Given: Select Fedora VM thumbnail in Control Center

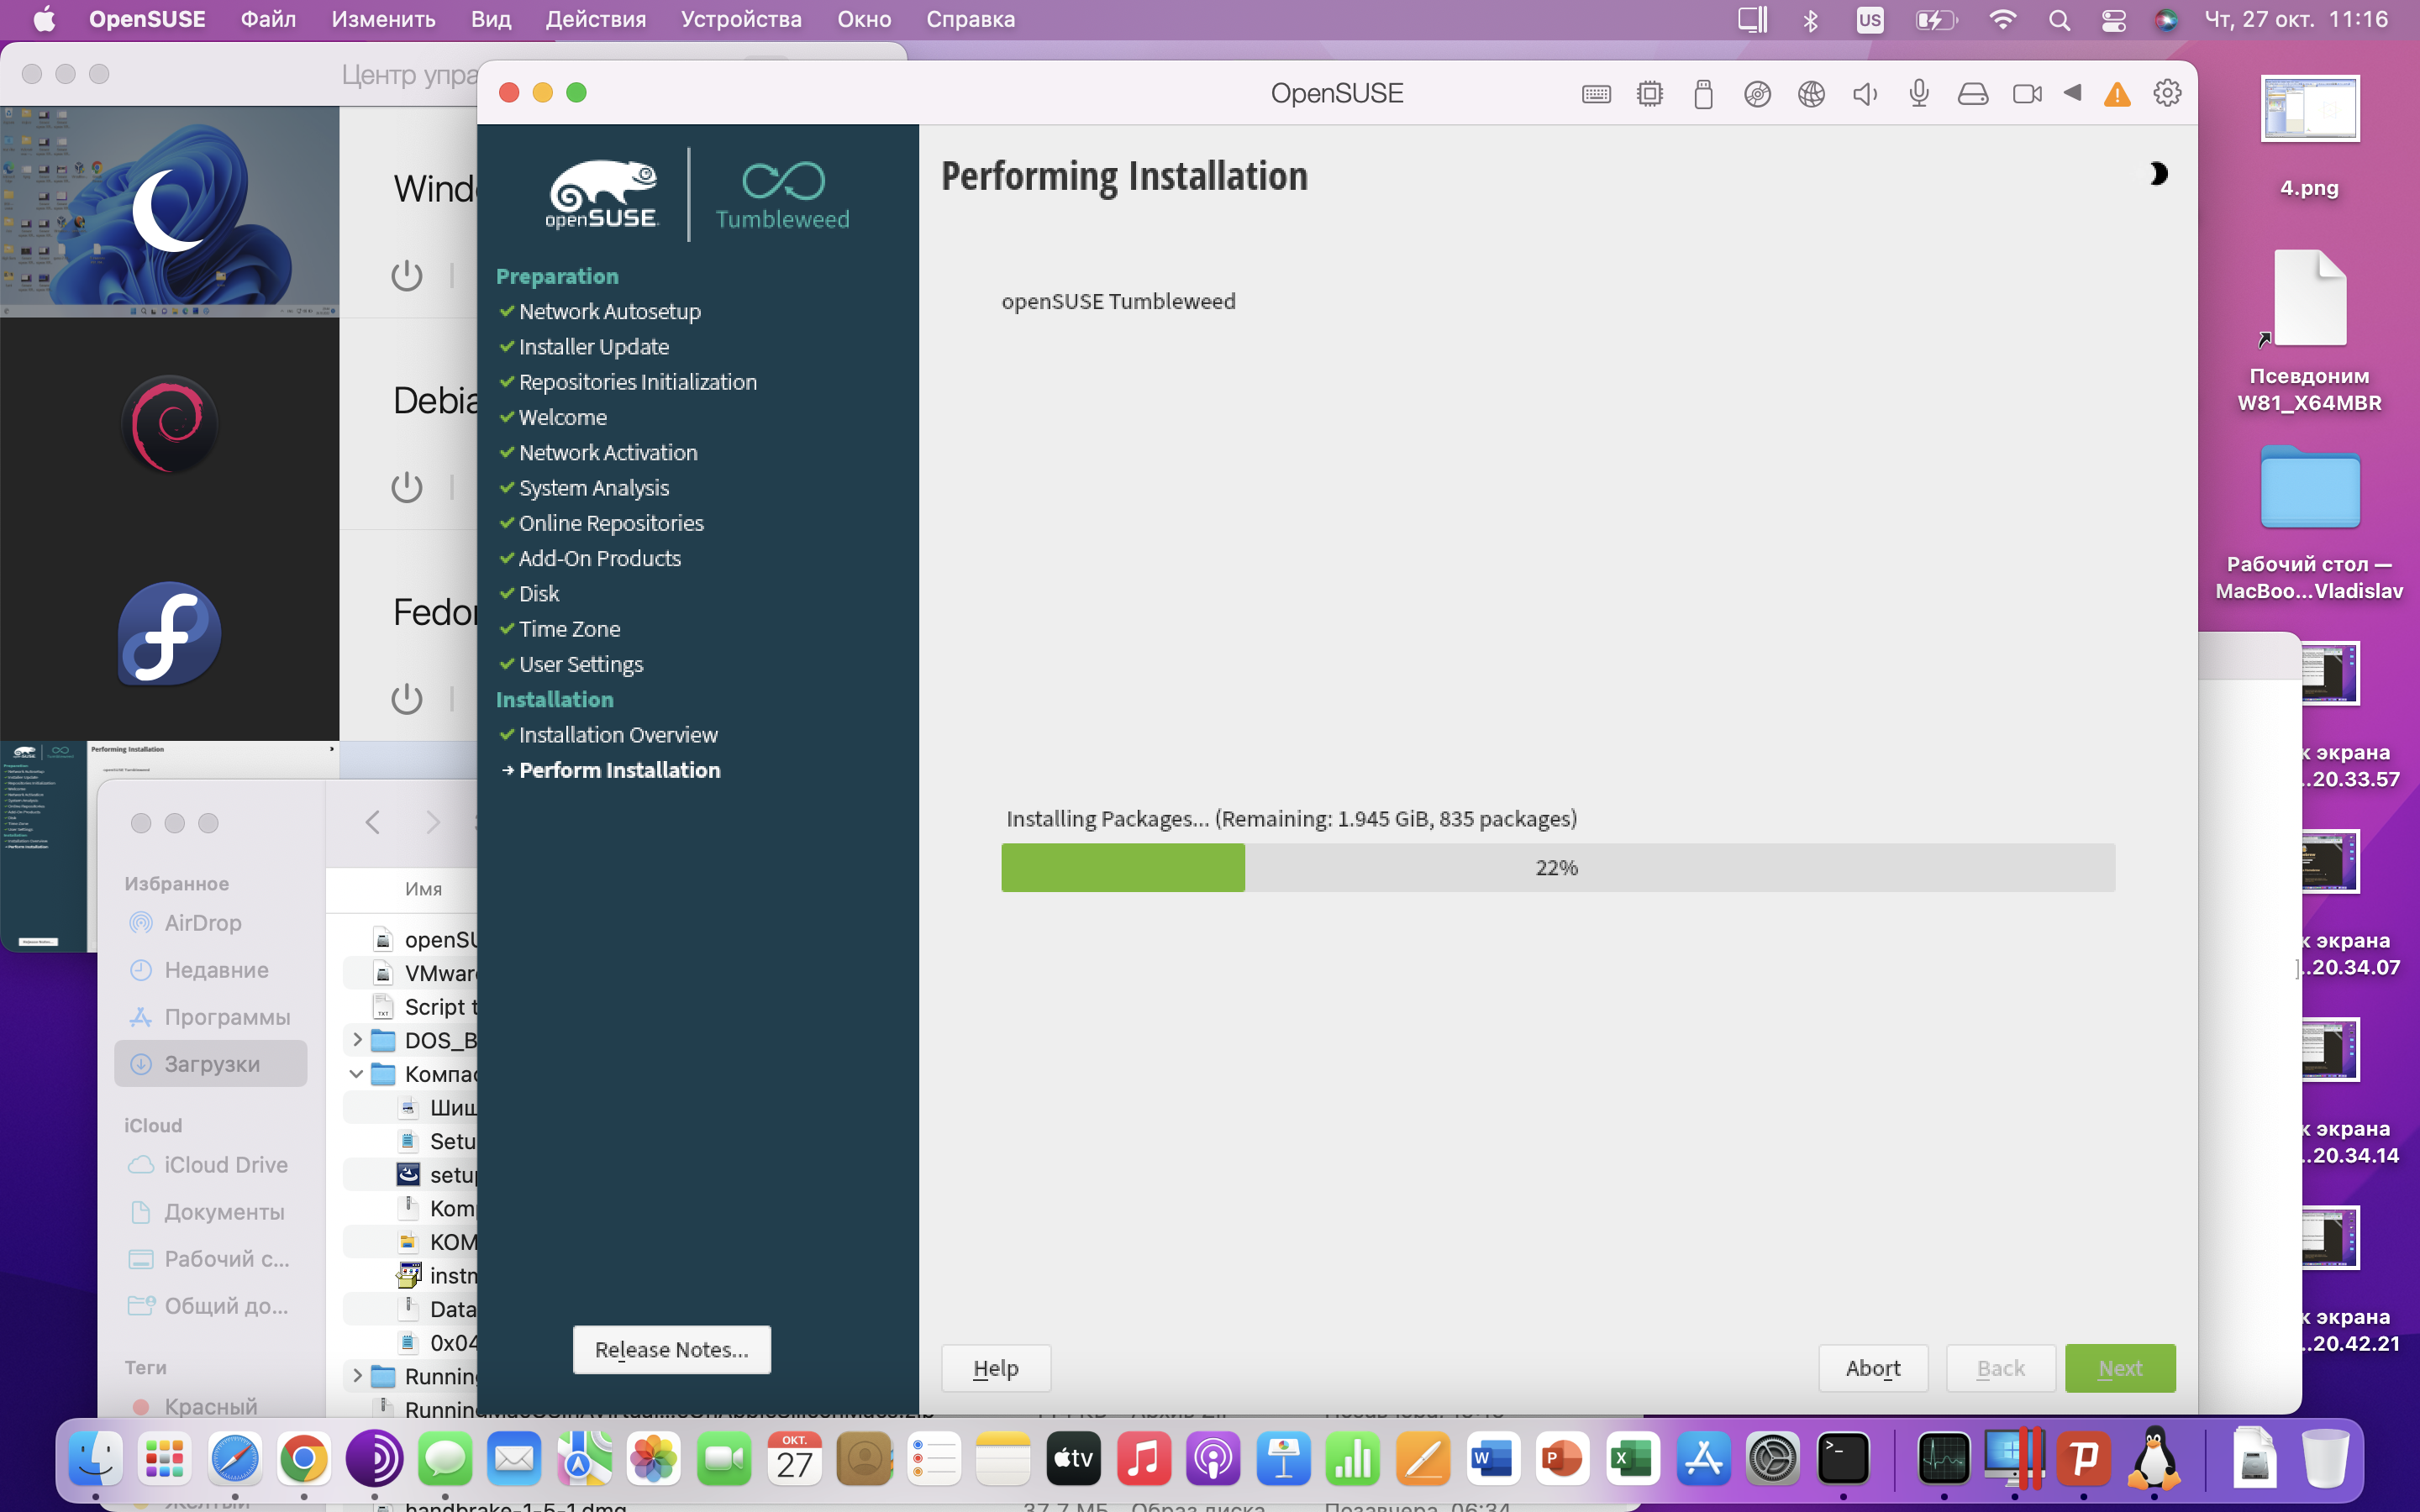Looking at the screenshot, I should (x=170, y=635).
